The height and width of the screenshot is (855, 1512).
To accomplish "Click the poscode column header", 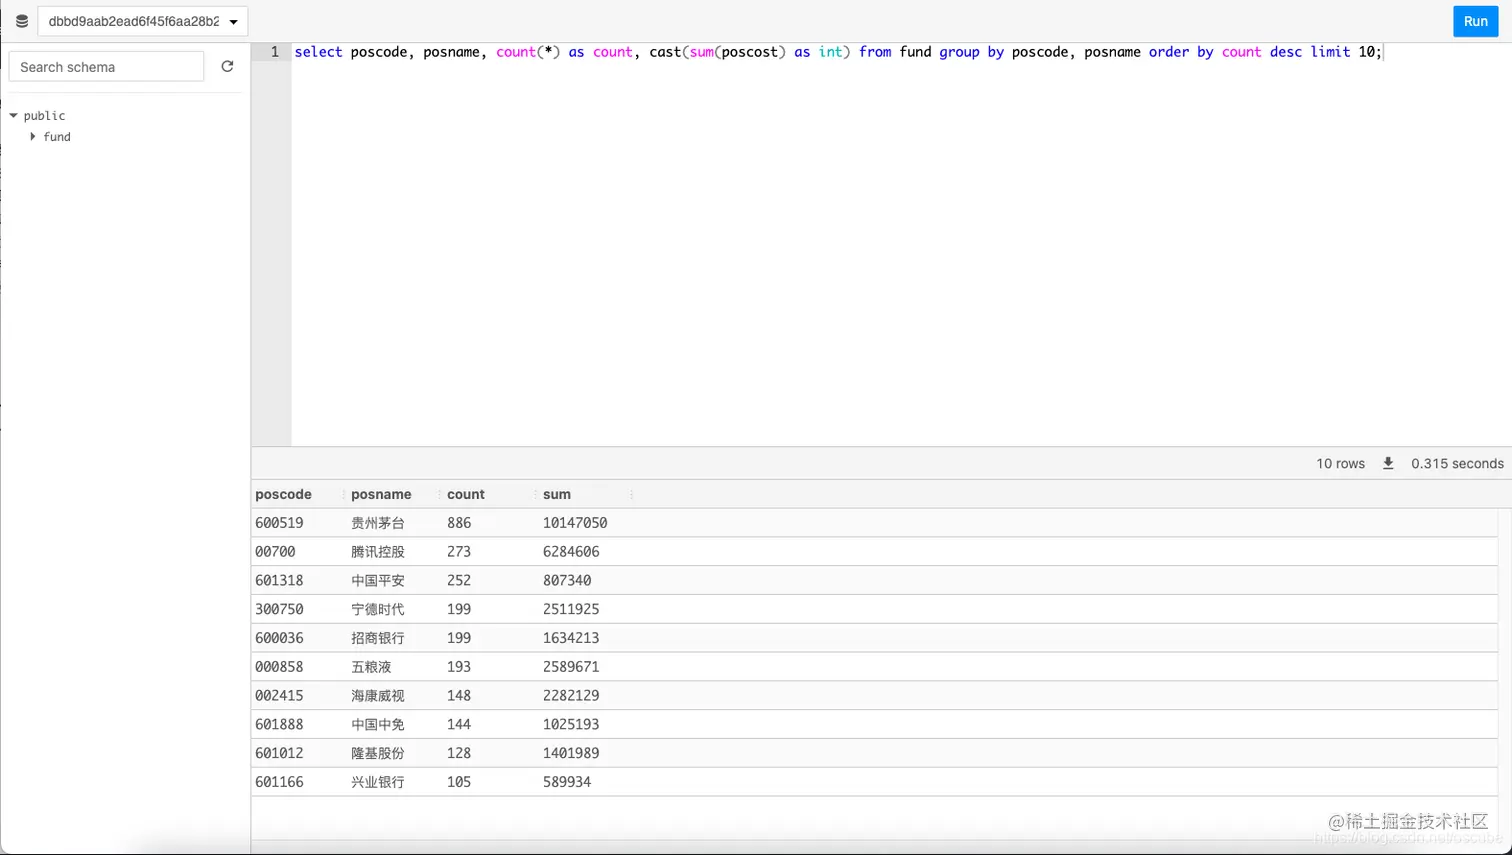I will click(283, 494).
